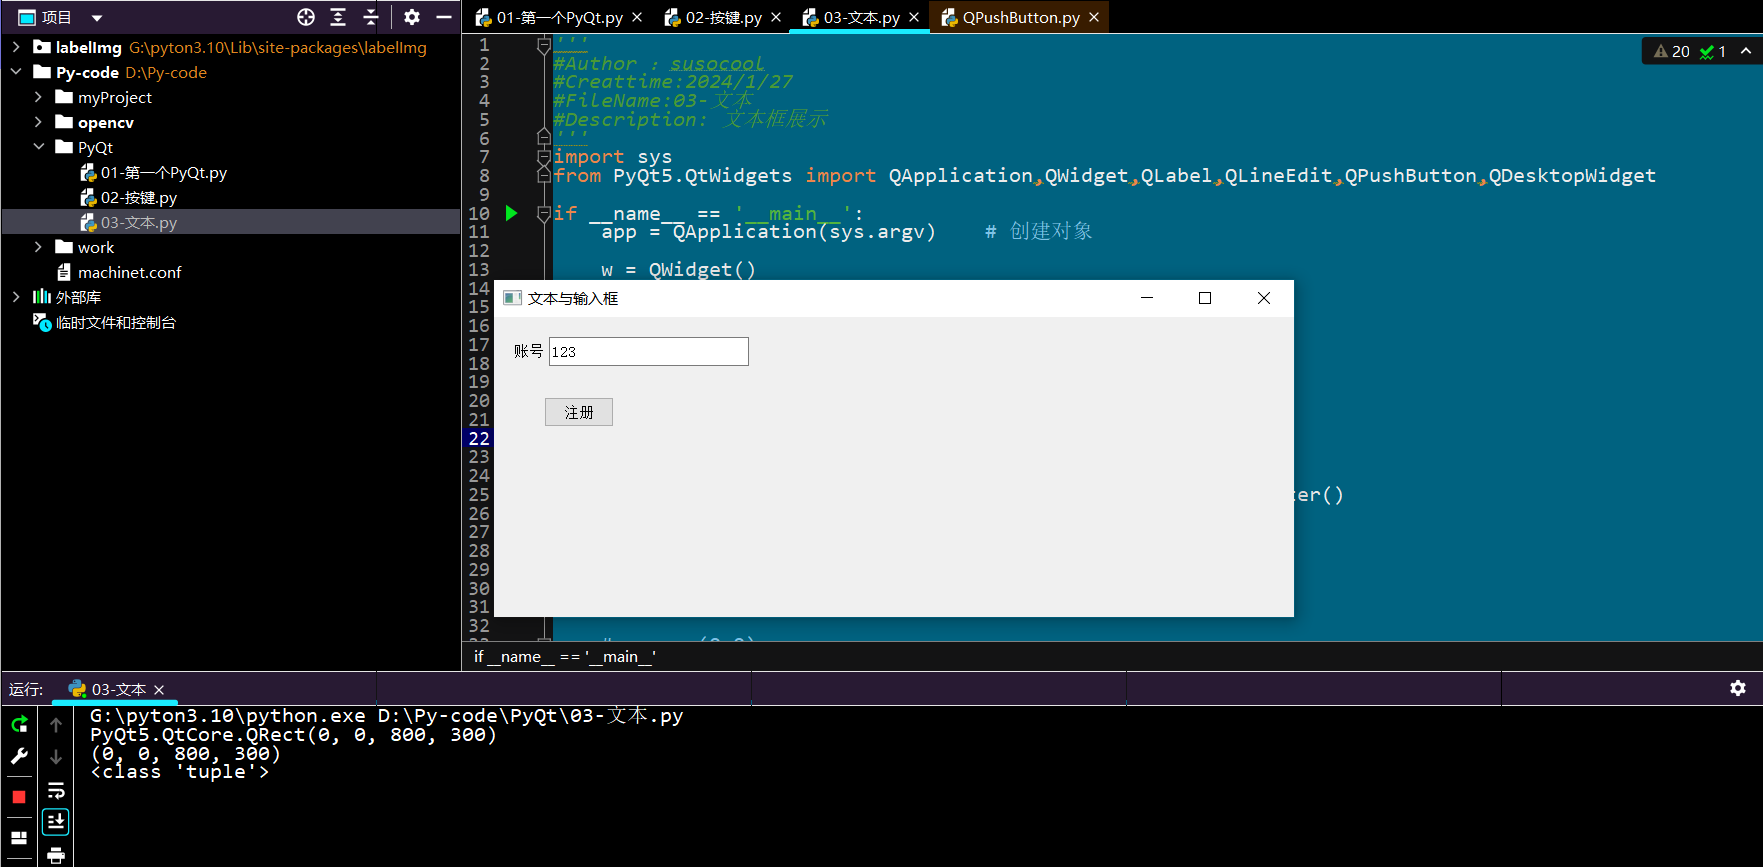Viewport: 1763px width, 867px height.
Task: Click QRect output line in console
Action: 293,735
